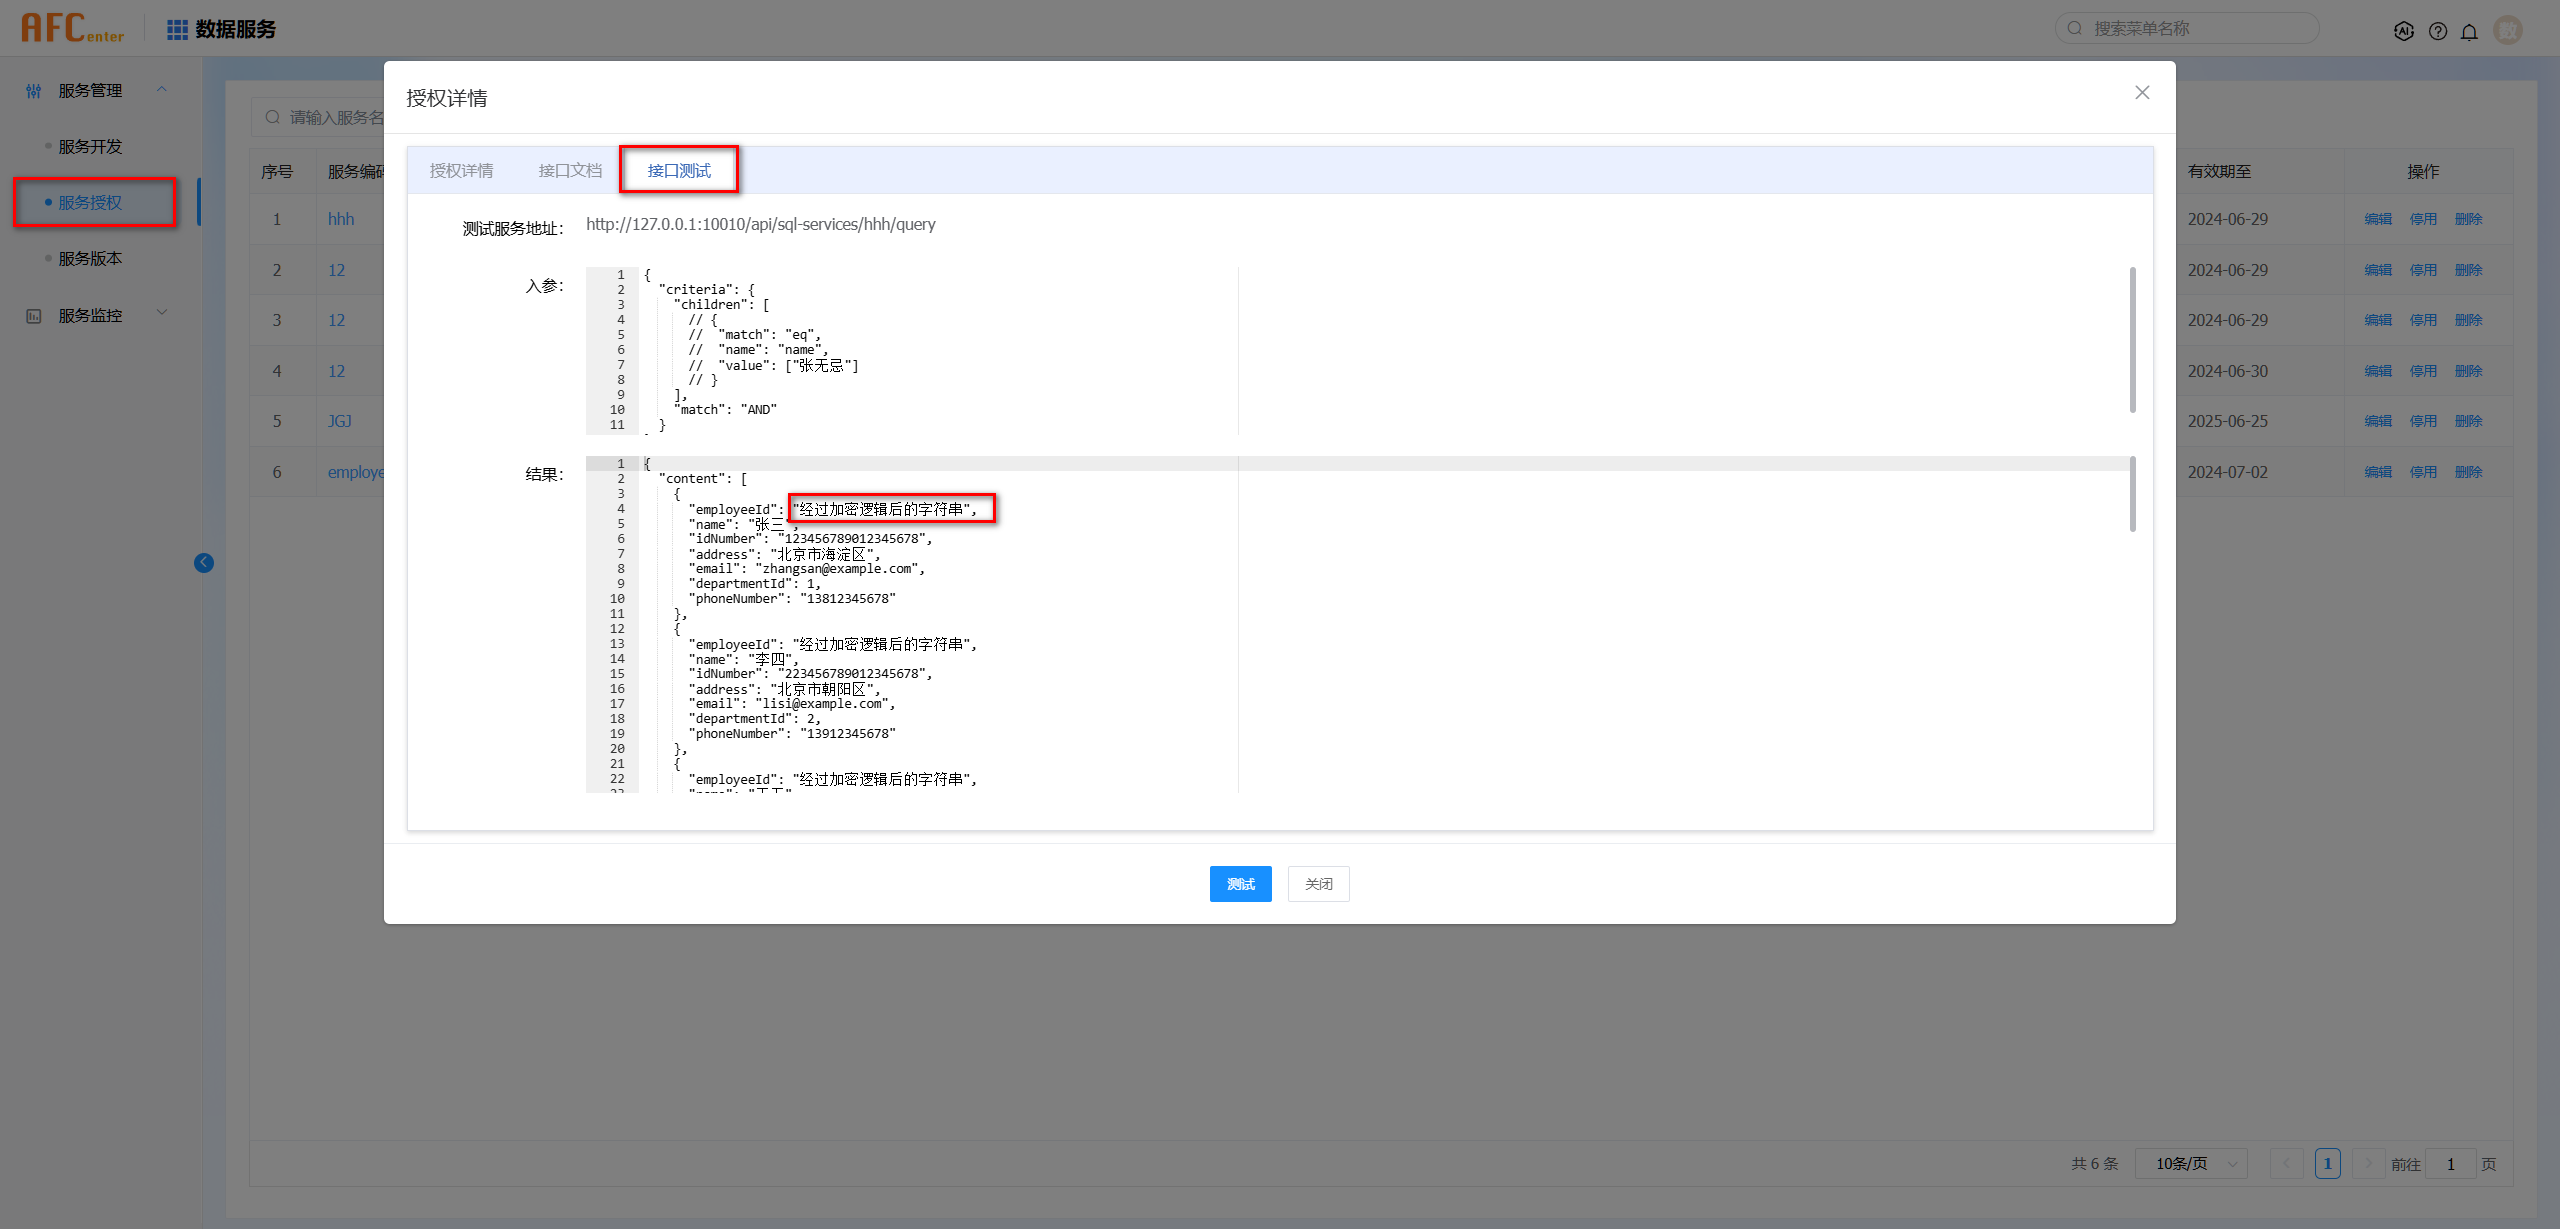Collapse the 服务管理 menu section
This screenshot has width=2560, height=1229.
click(162, 90)
